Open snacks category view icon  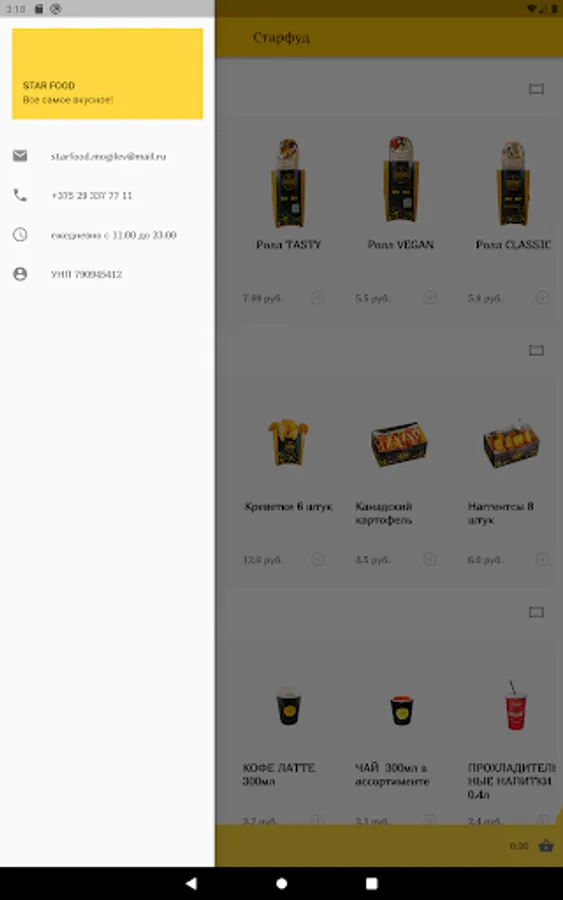click(x=536, y=350)
